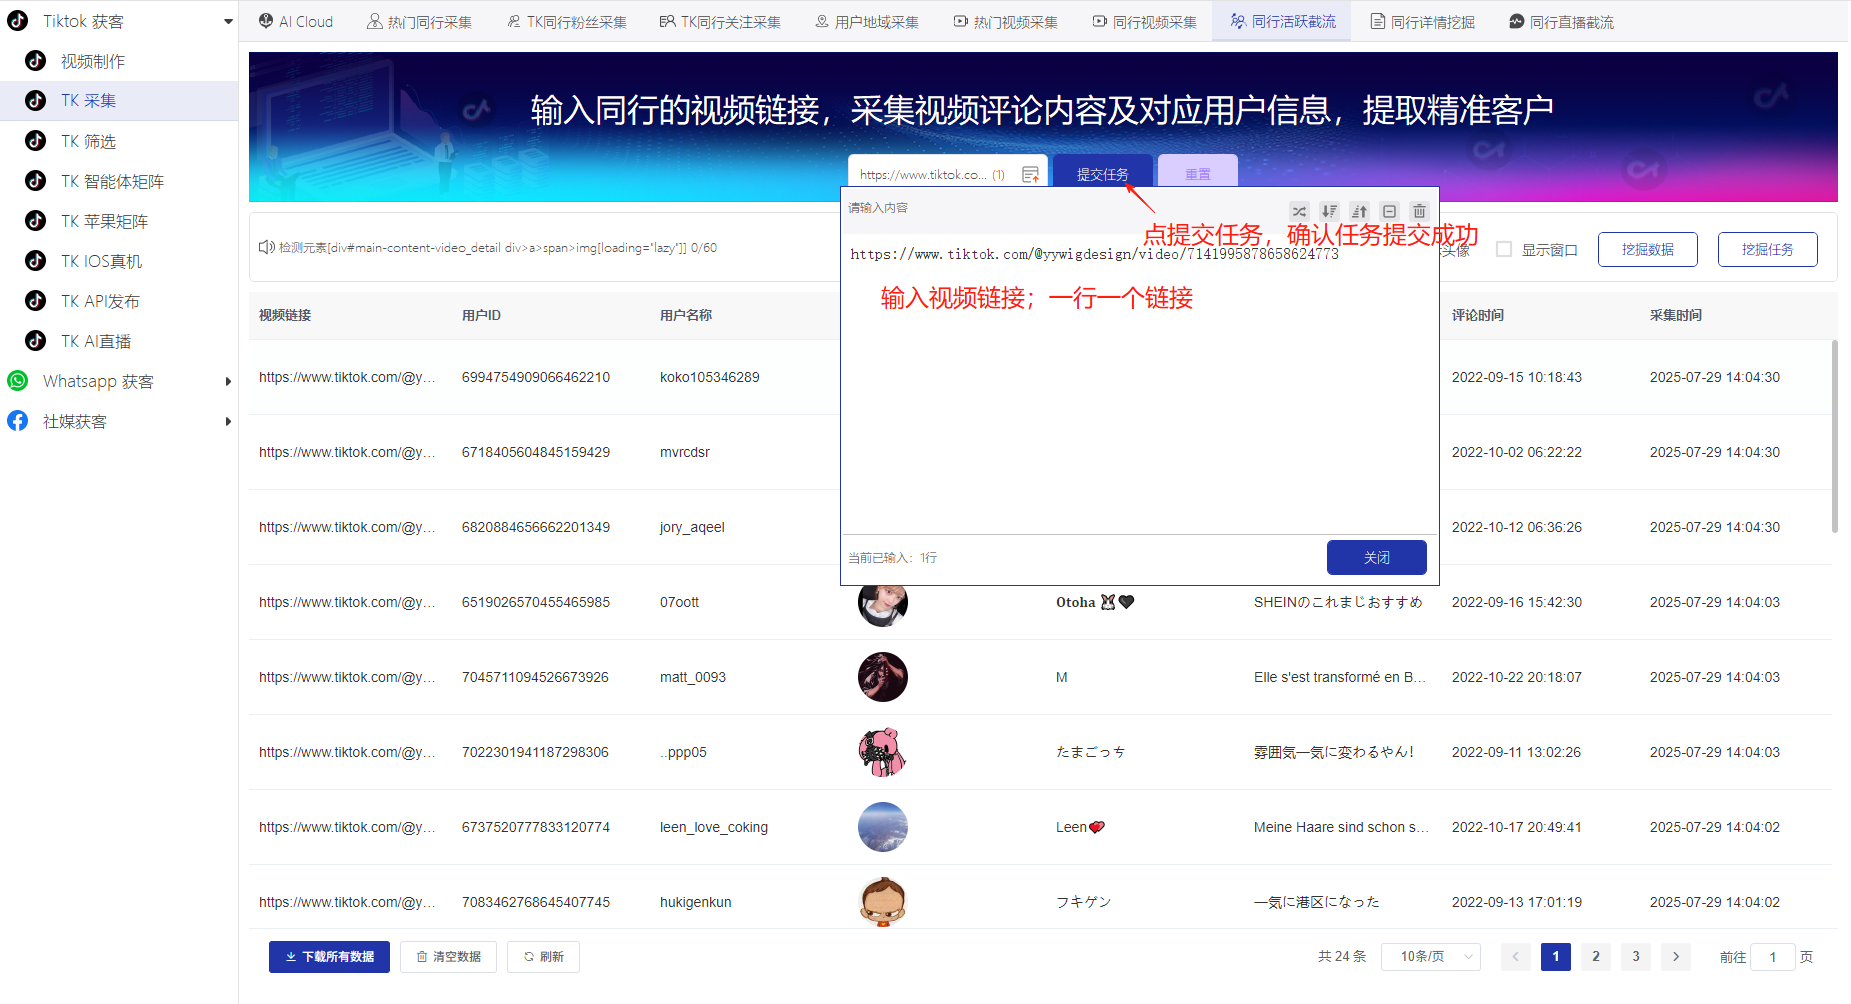This screenshot has height=1004, width=1851.
Task: Select the sort descending icon
Action: (1329, 211)
